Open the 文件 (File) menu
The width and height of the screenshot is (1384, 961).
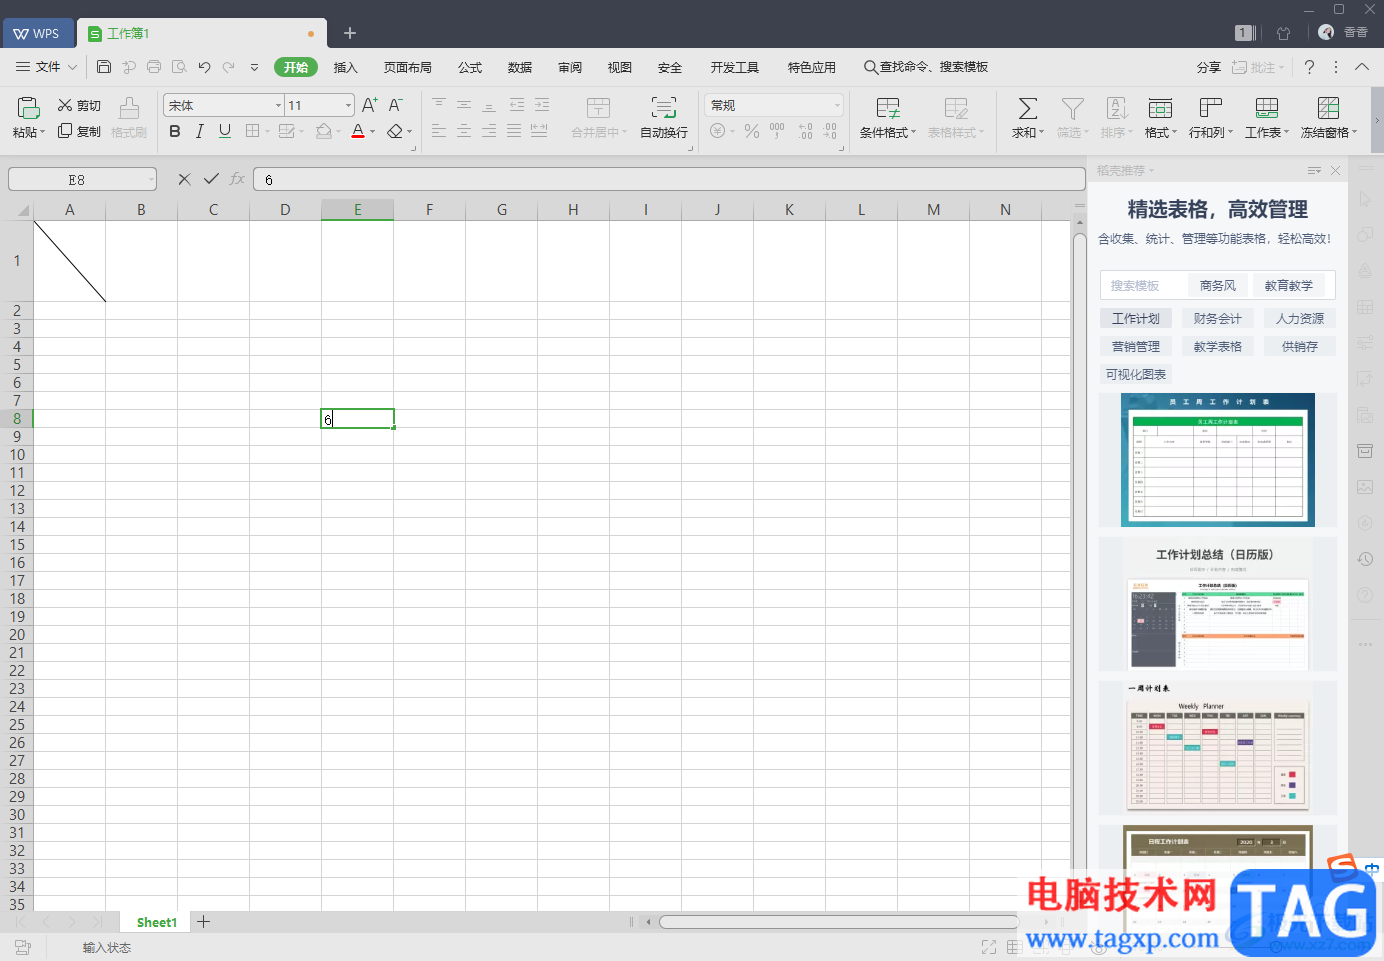coord(46,67)
